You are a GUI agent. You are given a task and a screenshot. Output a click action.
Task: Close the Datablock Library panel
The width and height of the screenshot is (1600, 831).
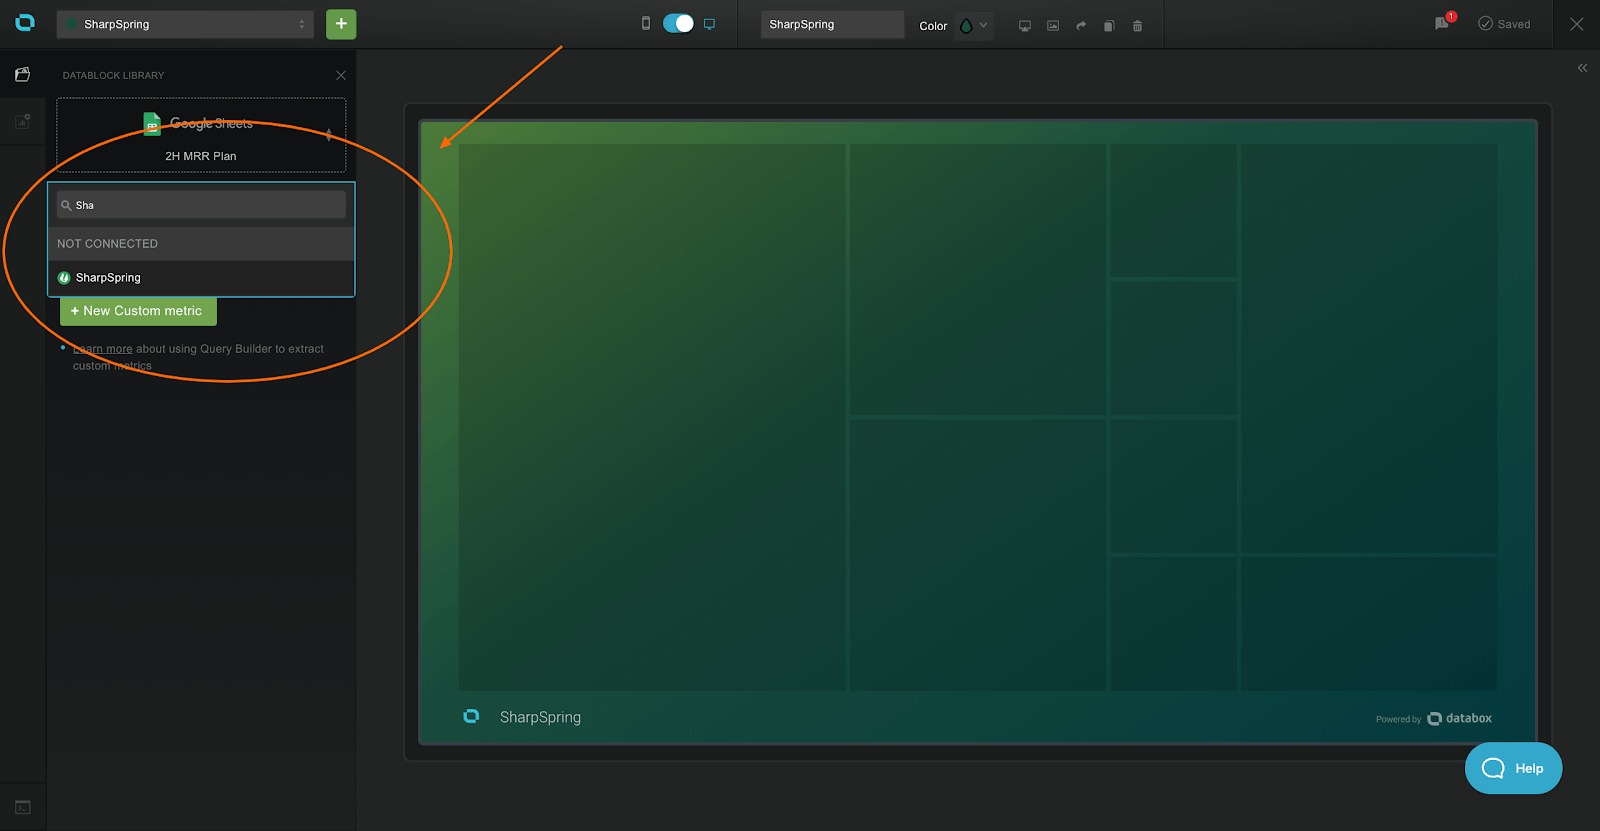pos(341,75)
